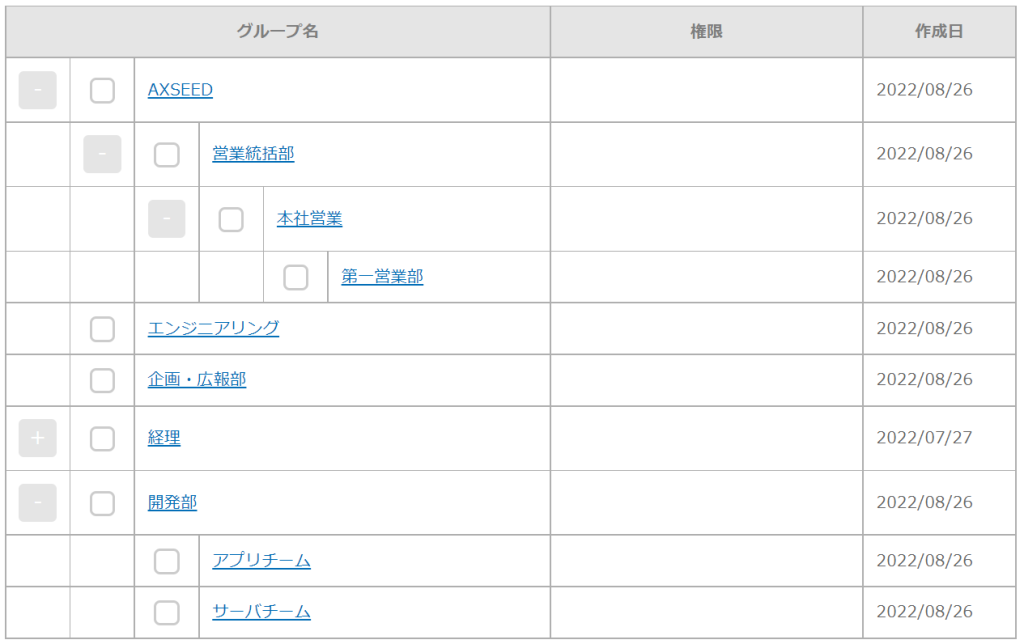
Task: Check the AXSEED checkbox
Action: coord(102,91)
